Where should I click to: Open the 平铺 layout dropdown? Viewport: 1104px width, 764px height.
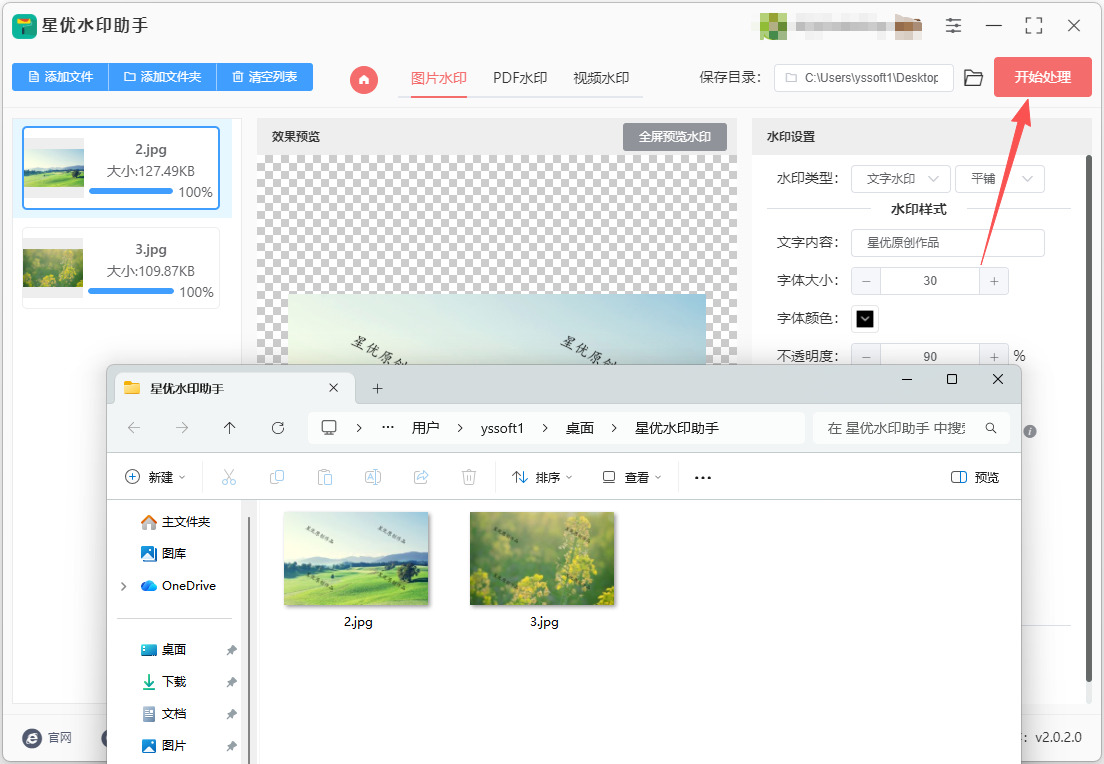(1000, 179)
